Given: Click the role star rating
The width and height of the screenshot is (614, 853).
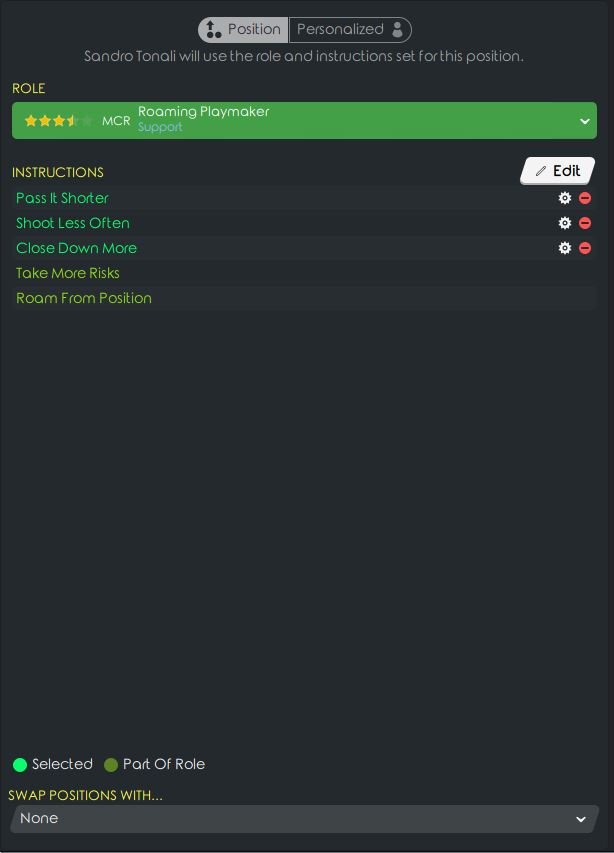Looking at the screenshot, I should (x=58, y=121).
